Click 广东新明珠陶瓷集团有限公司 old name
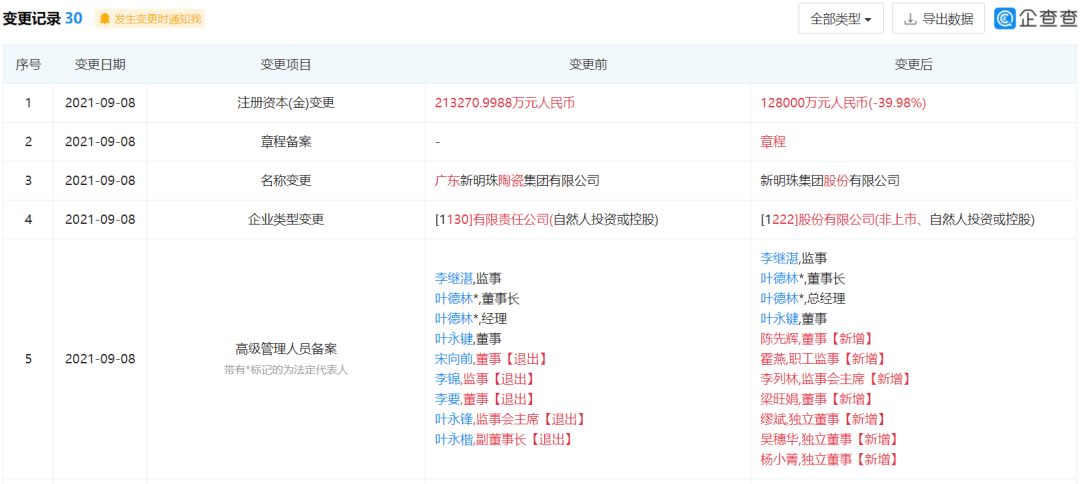 (517, 181)
